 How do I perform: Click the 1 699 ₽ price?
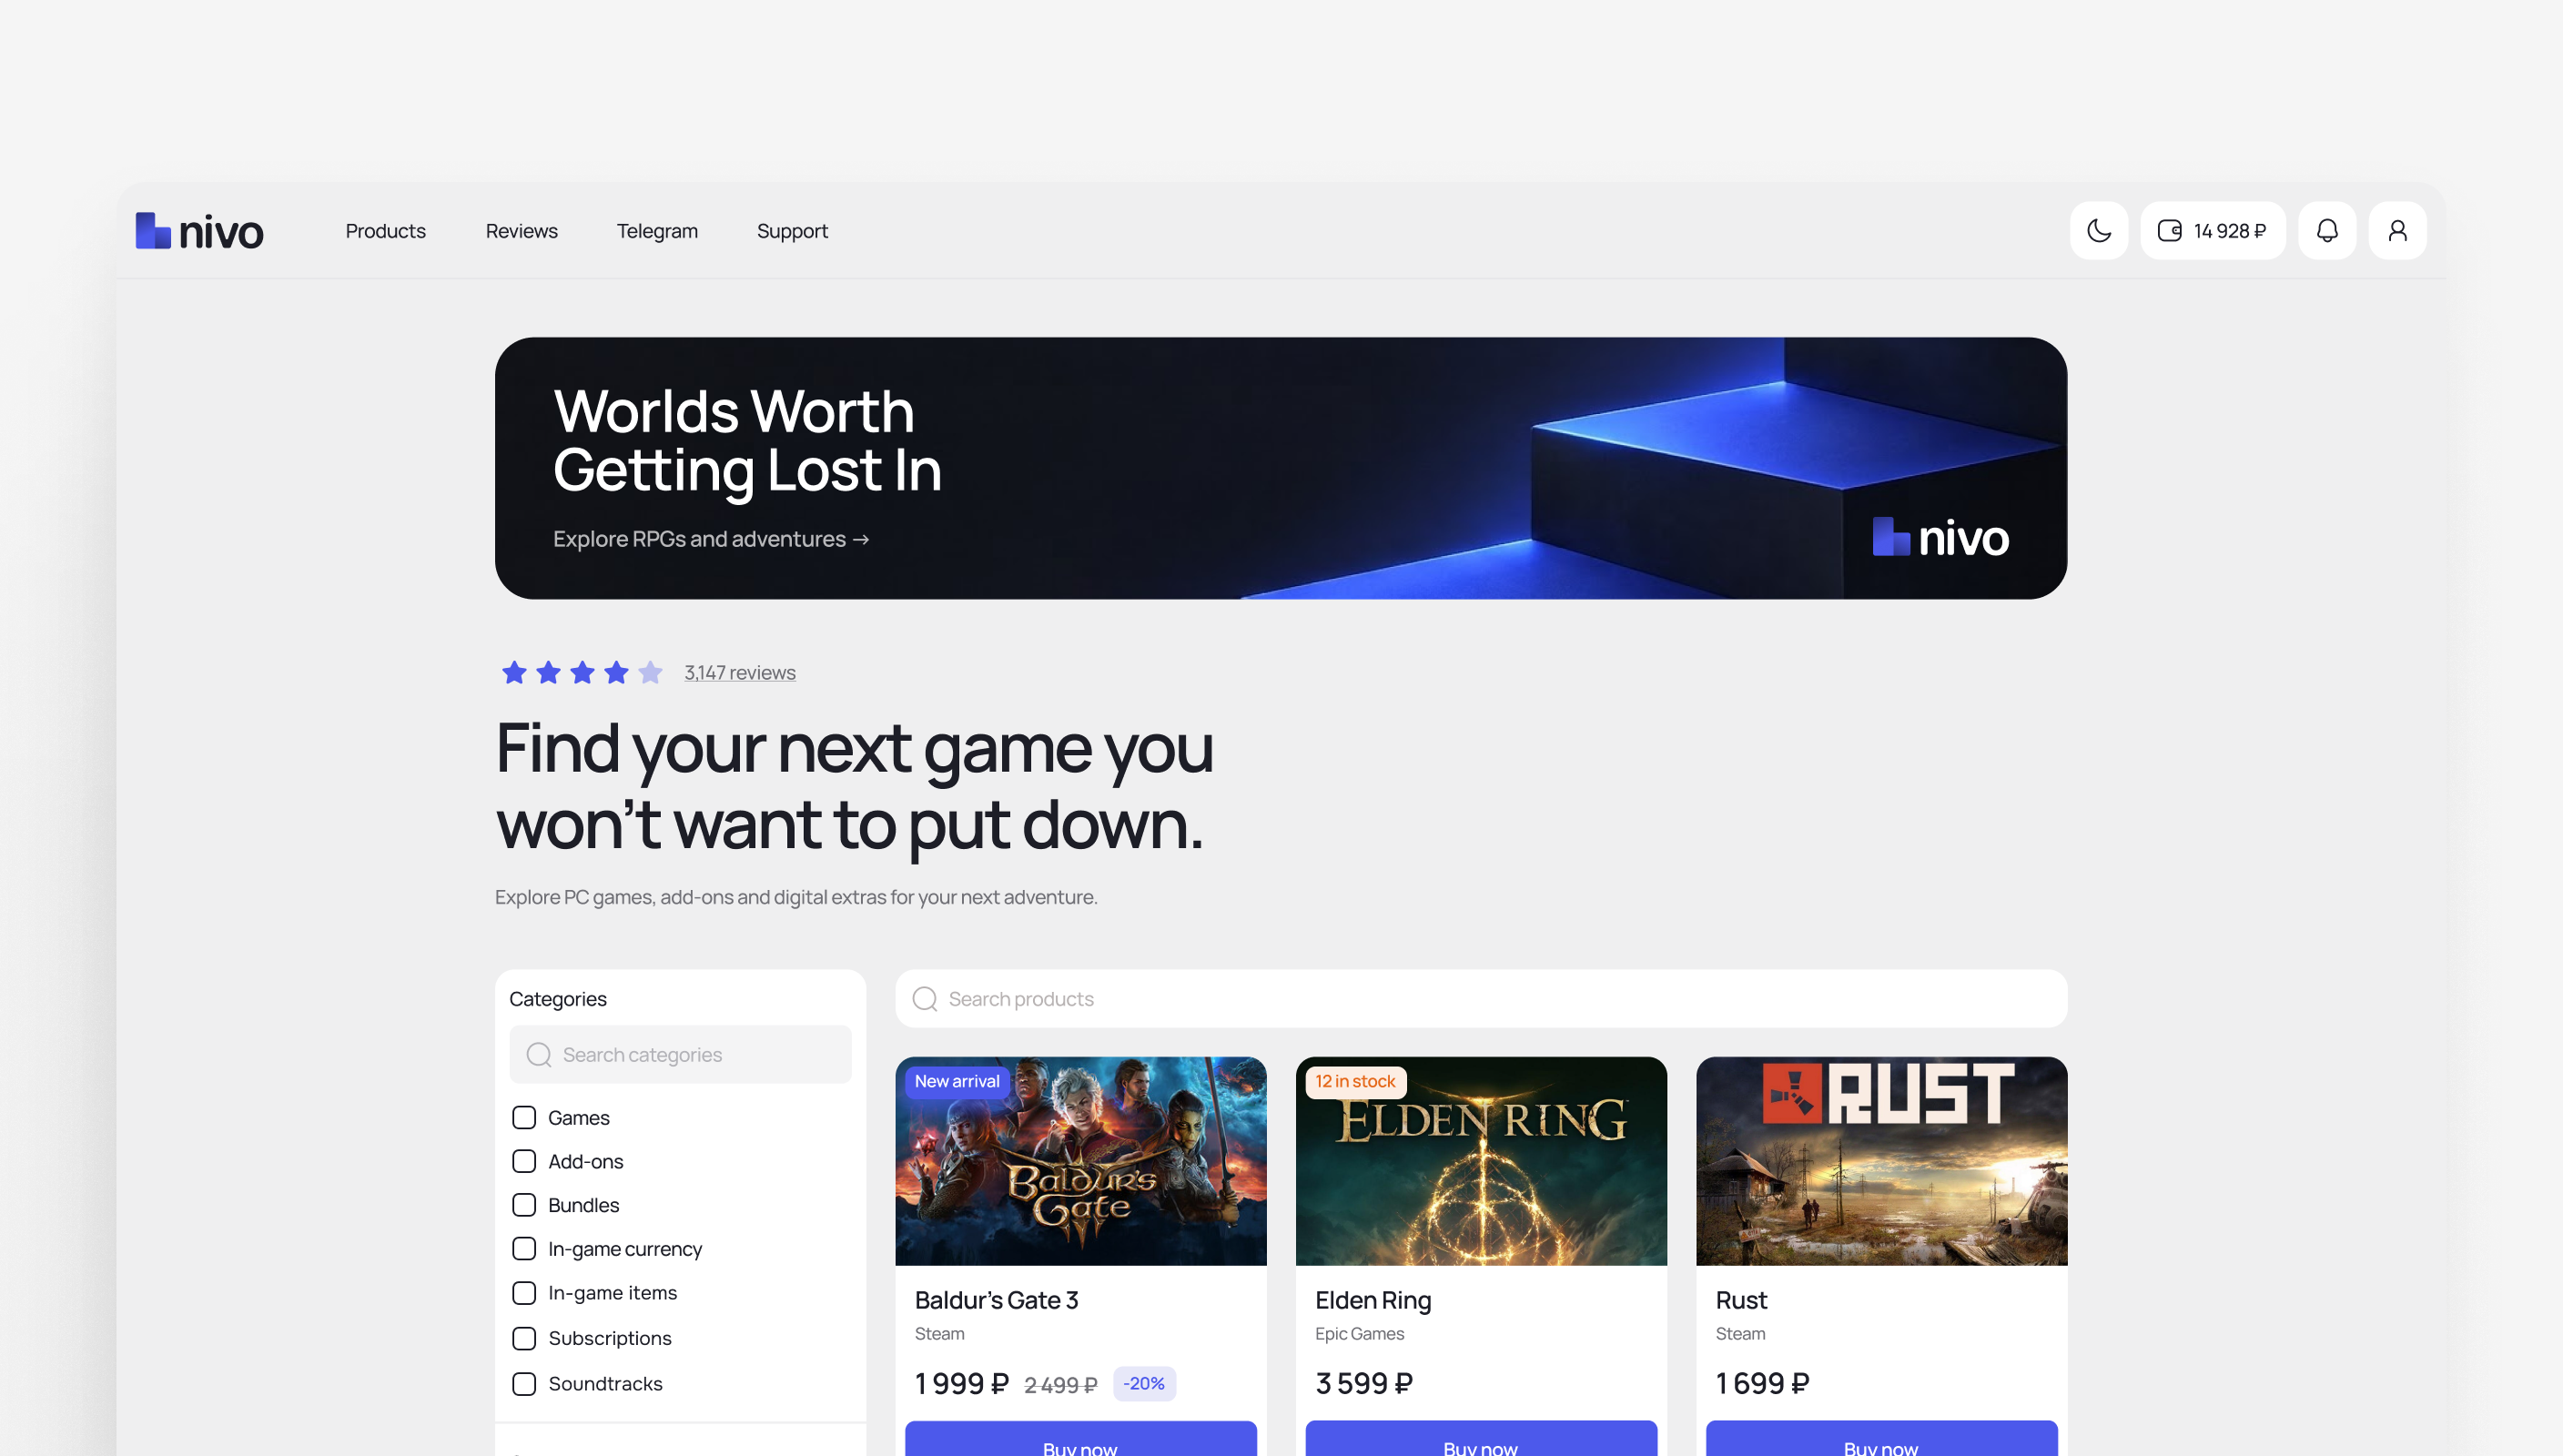coord(1762,1384)
